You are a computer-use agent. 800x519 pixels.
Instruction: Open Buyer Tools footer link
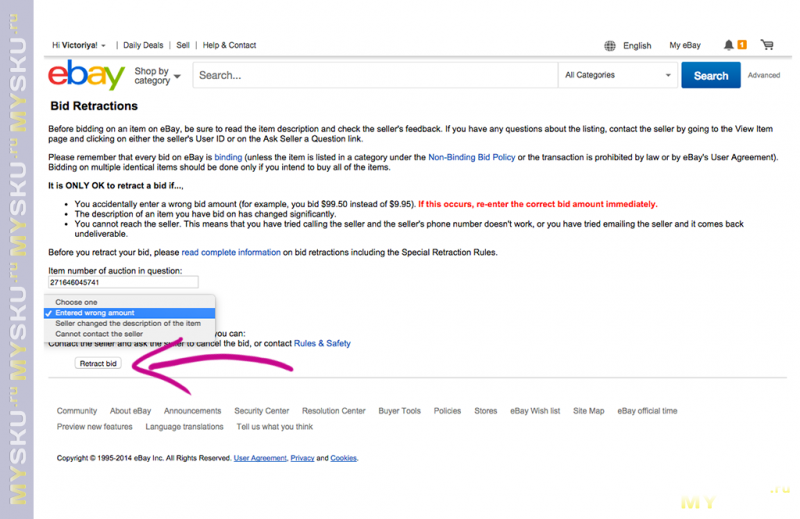399,410
